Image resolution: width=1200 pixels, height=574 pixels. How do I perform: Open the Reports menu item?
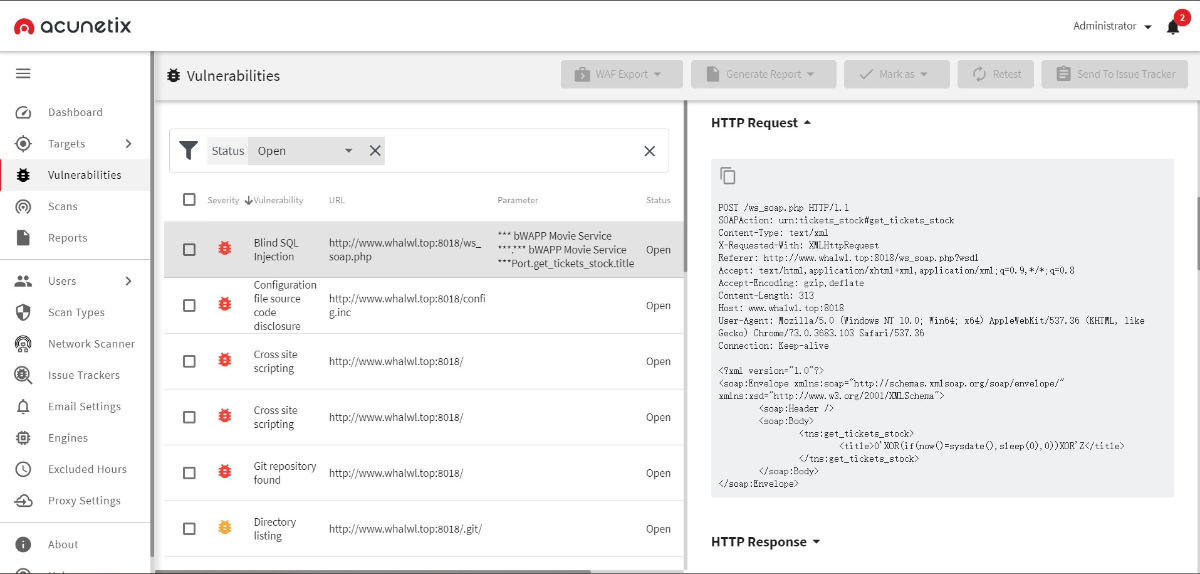[x=67, y=238]
